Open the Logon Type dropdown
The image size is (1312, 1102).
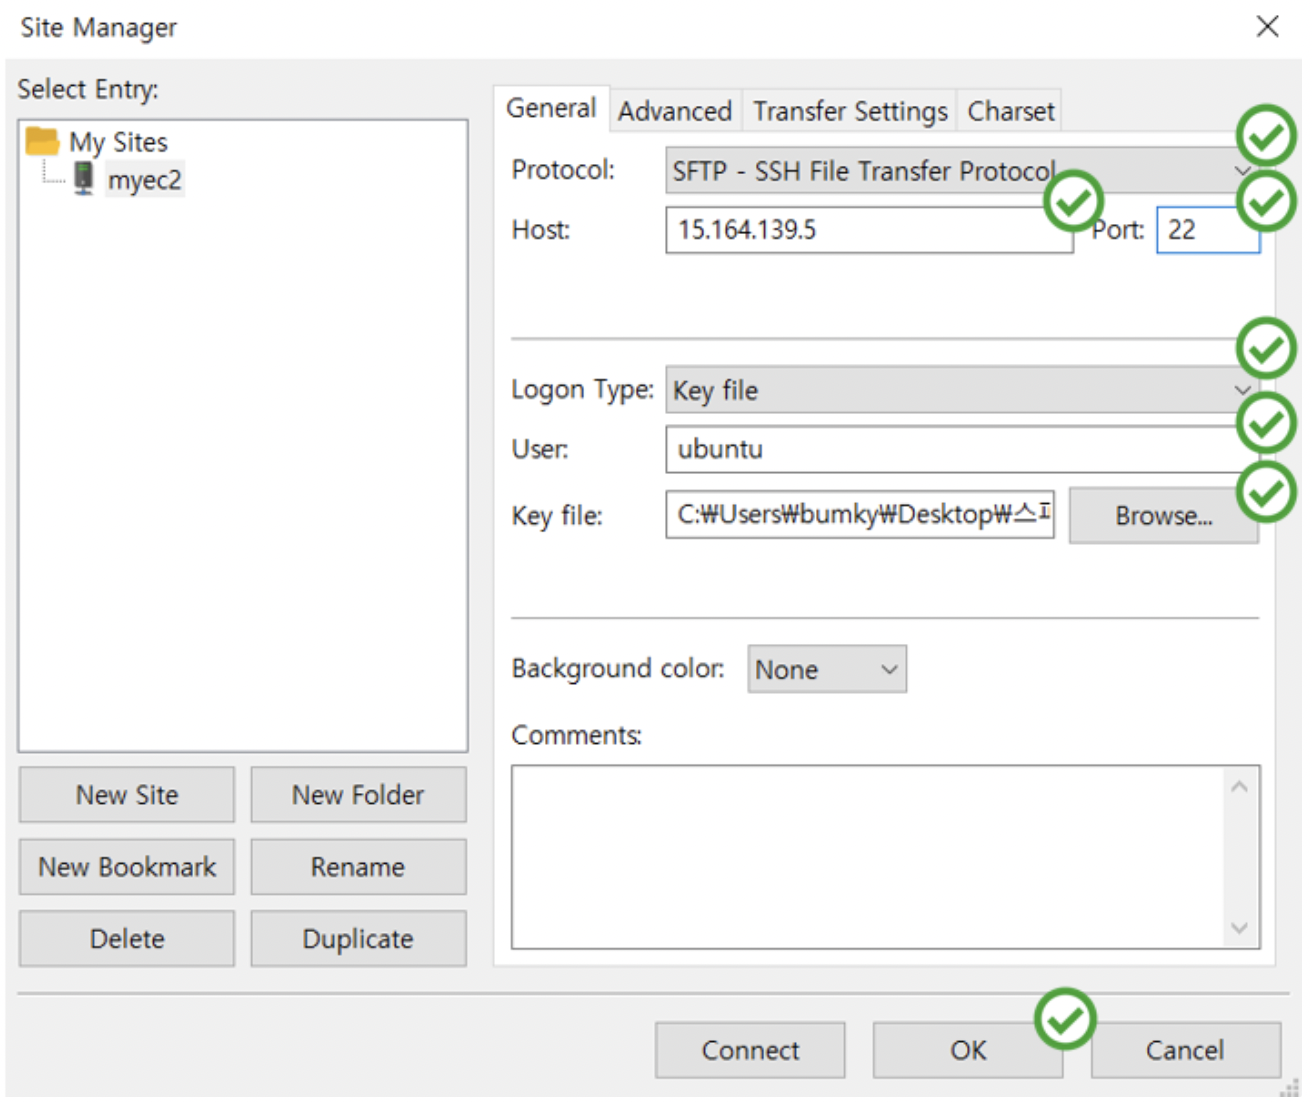961,390
